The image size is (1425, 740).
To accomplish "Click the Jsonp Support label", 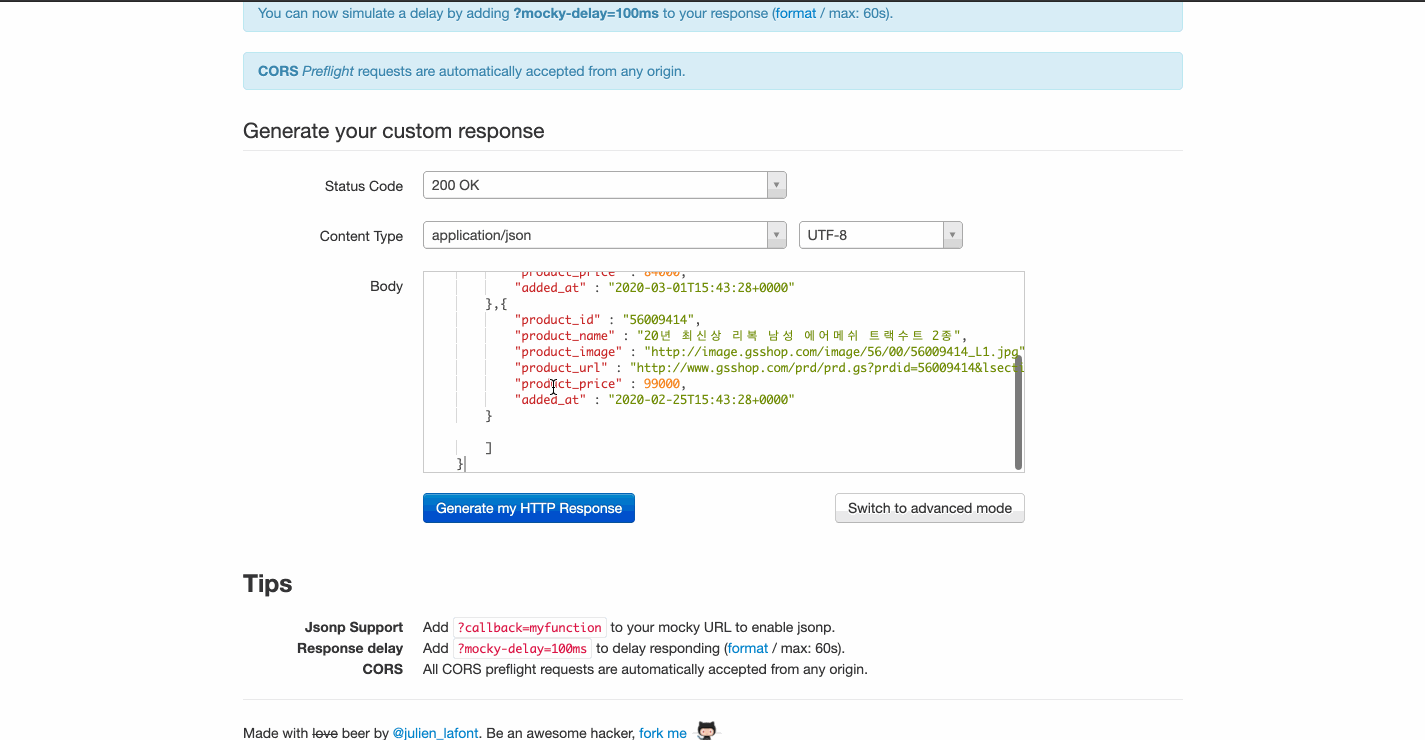I will pos(354,627).
